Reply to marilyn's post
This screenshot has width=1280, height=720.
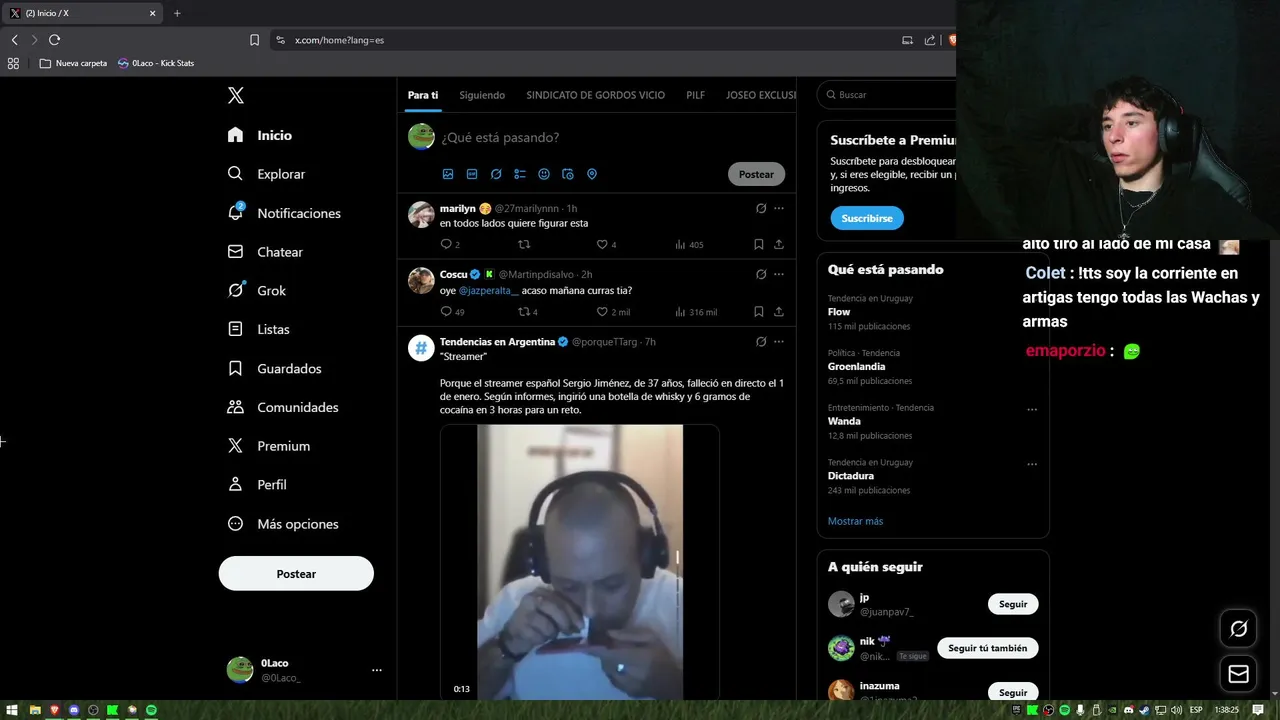click(446, 244)
